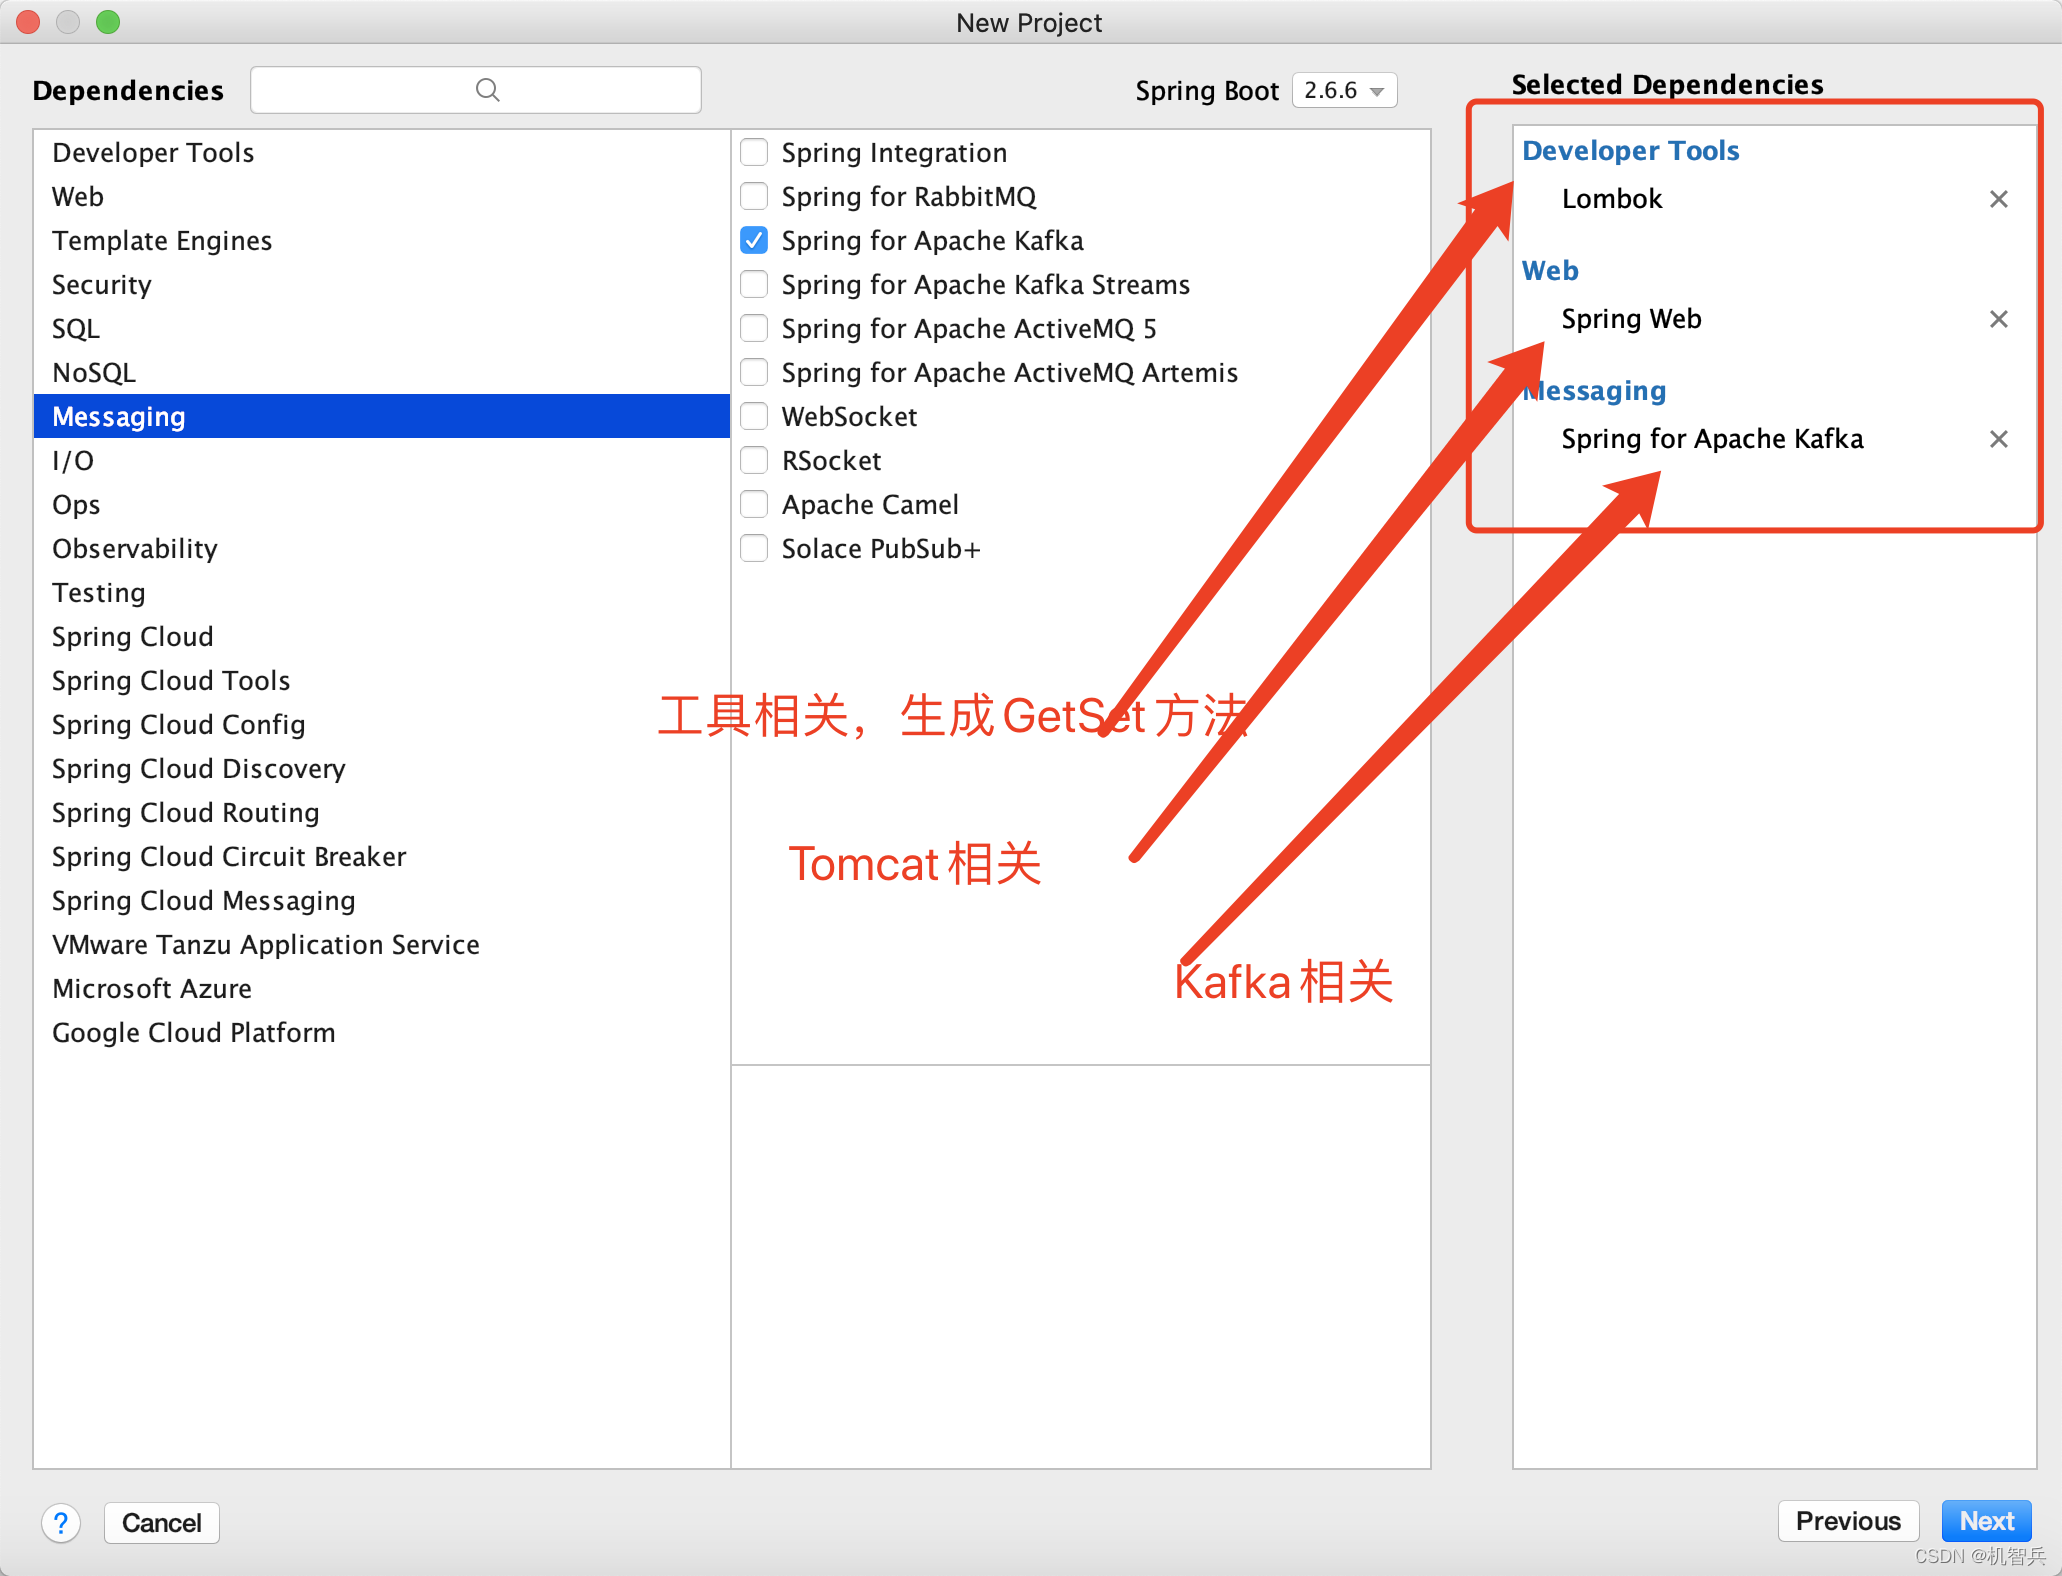Remove Lombok from selected dependencies

coord(1998,199)
